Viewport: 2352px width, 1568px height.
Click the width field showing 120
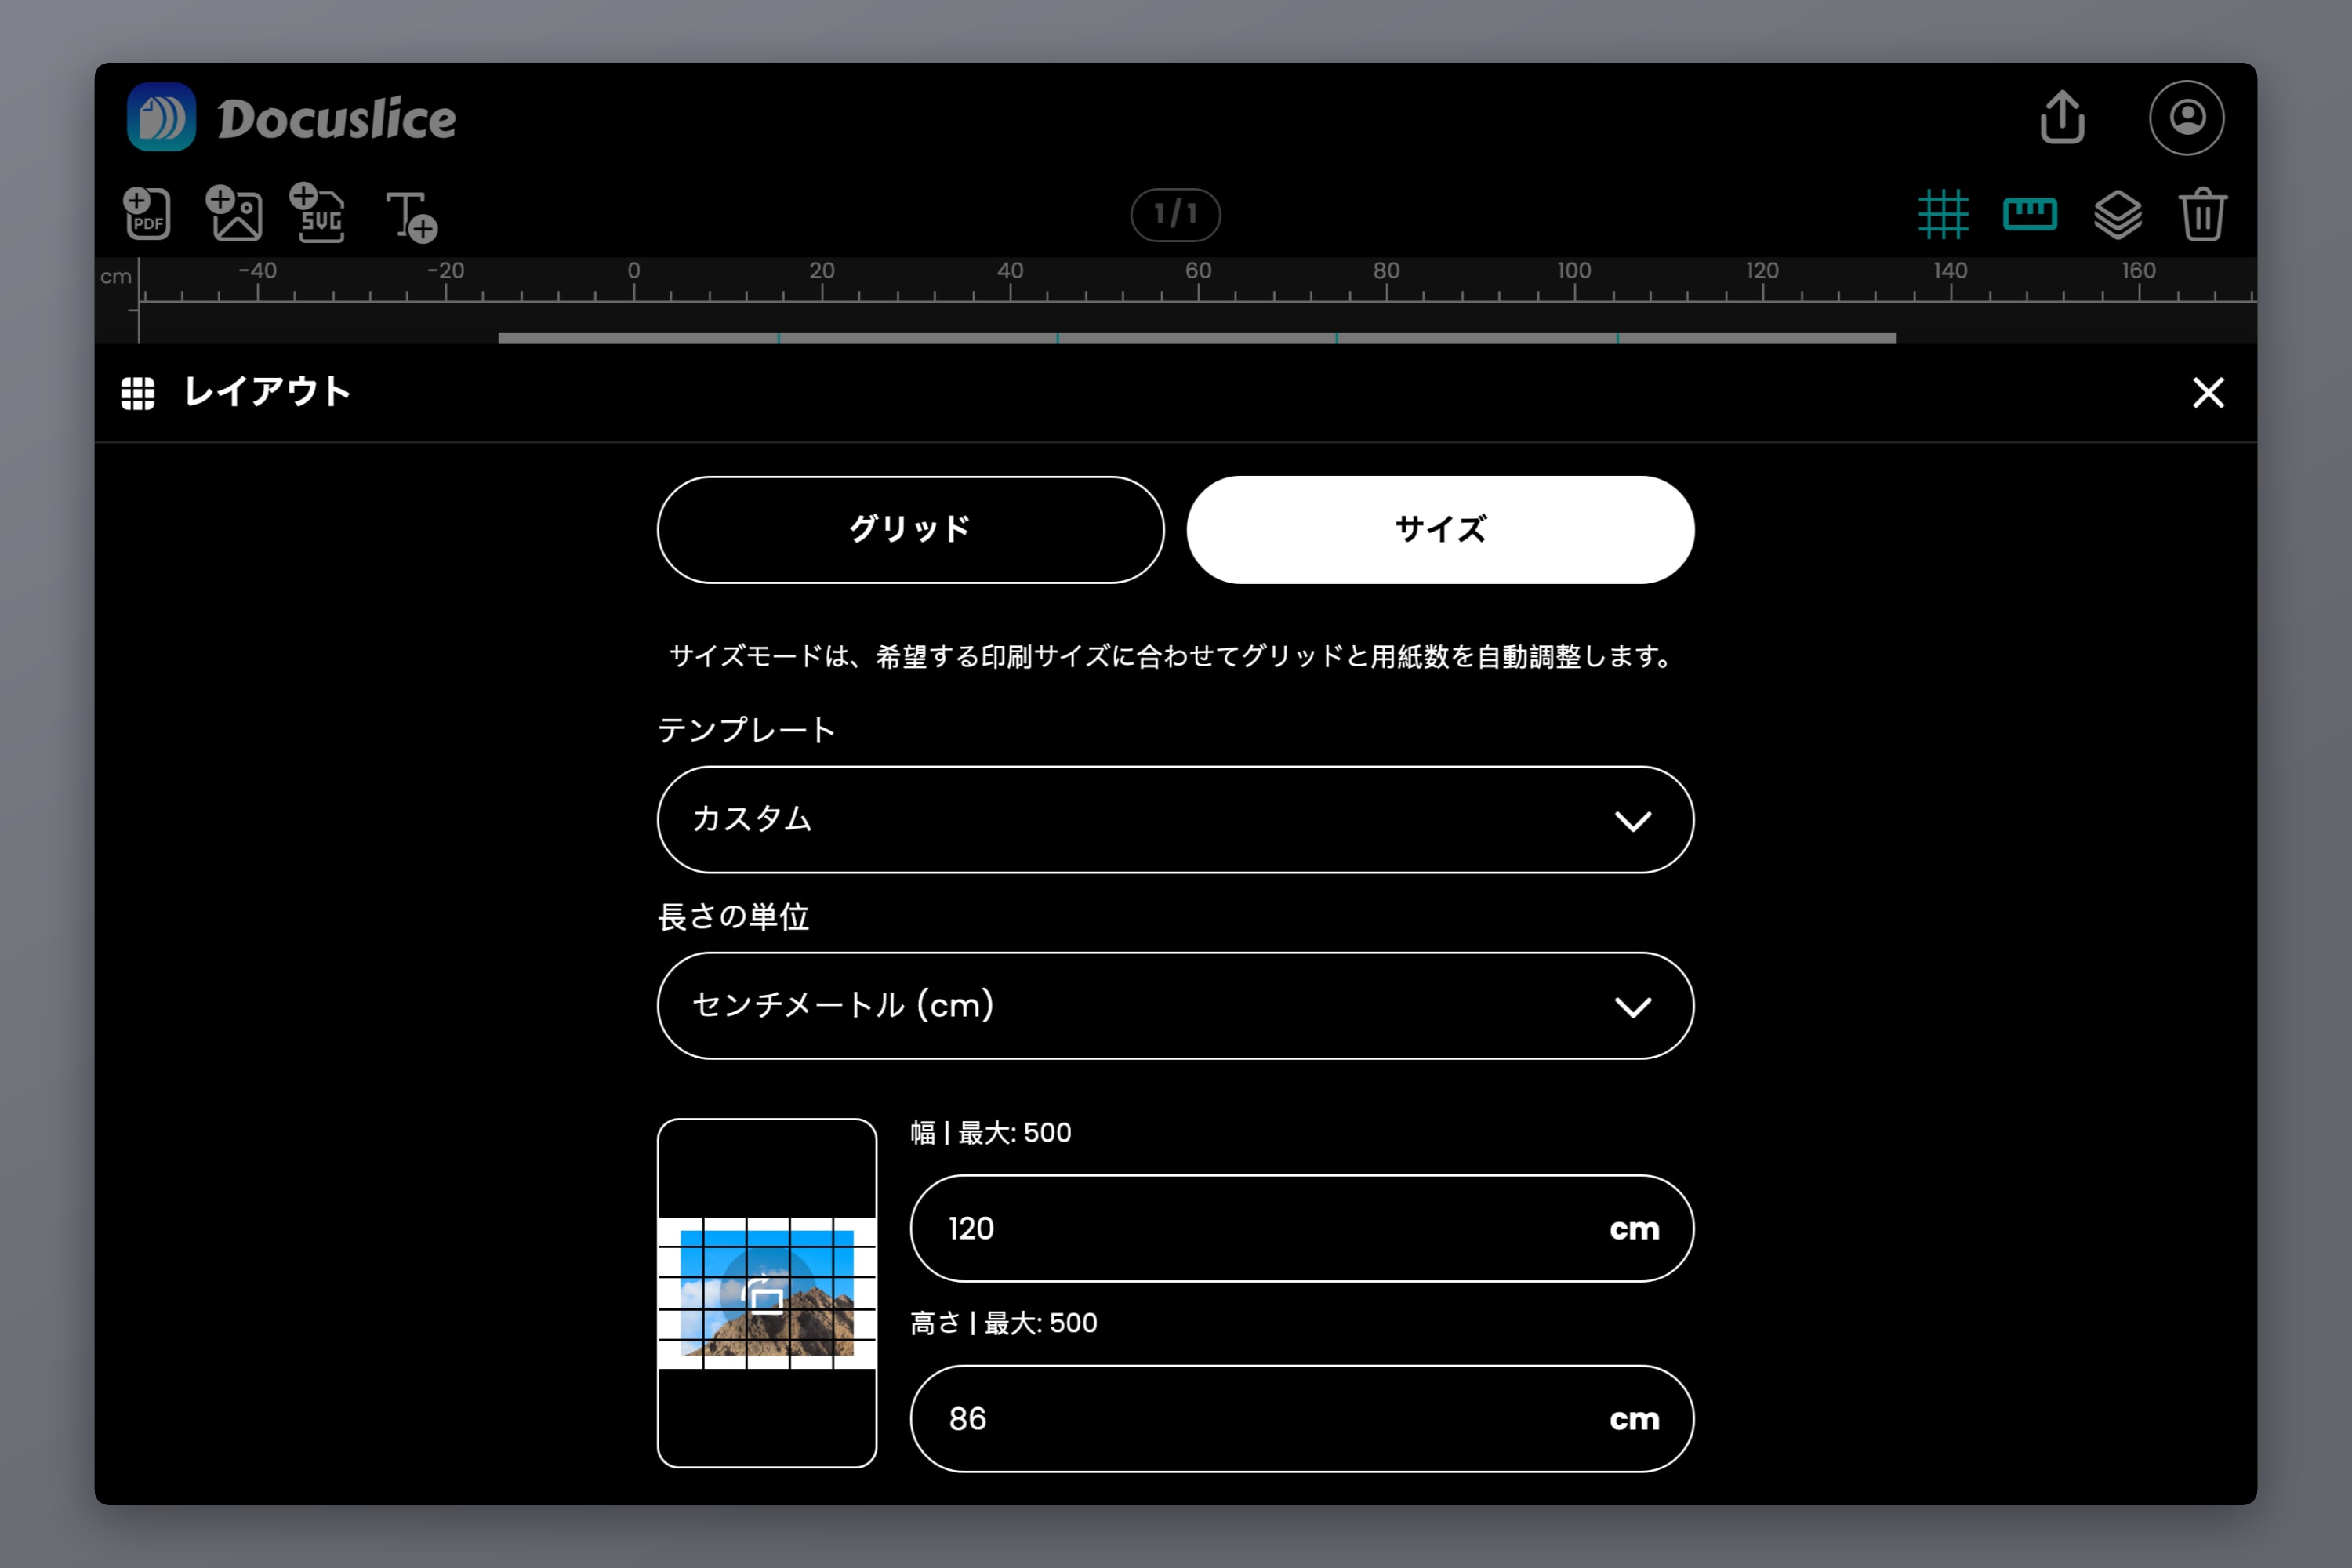[1301, 1228]
